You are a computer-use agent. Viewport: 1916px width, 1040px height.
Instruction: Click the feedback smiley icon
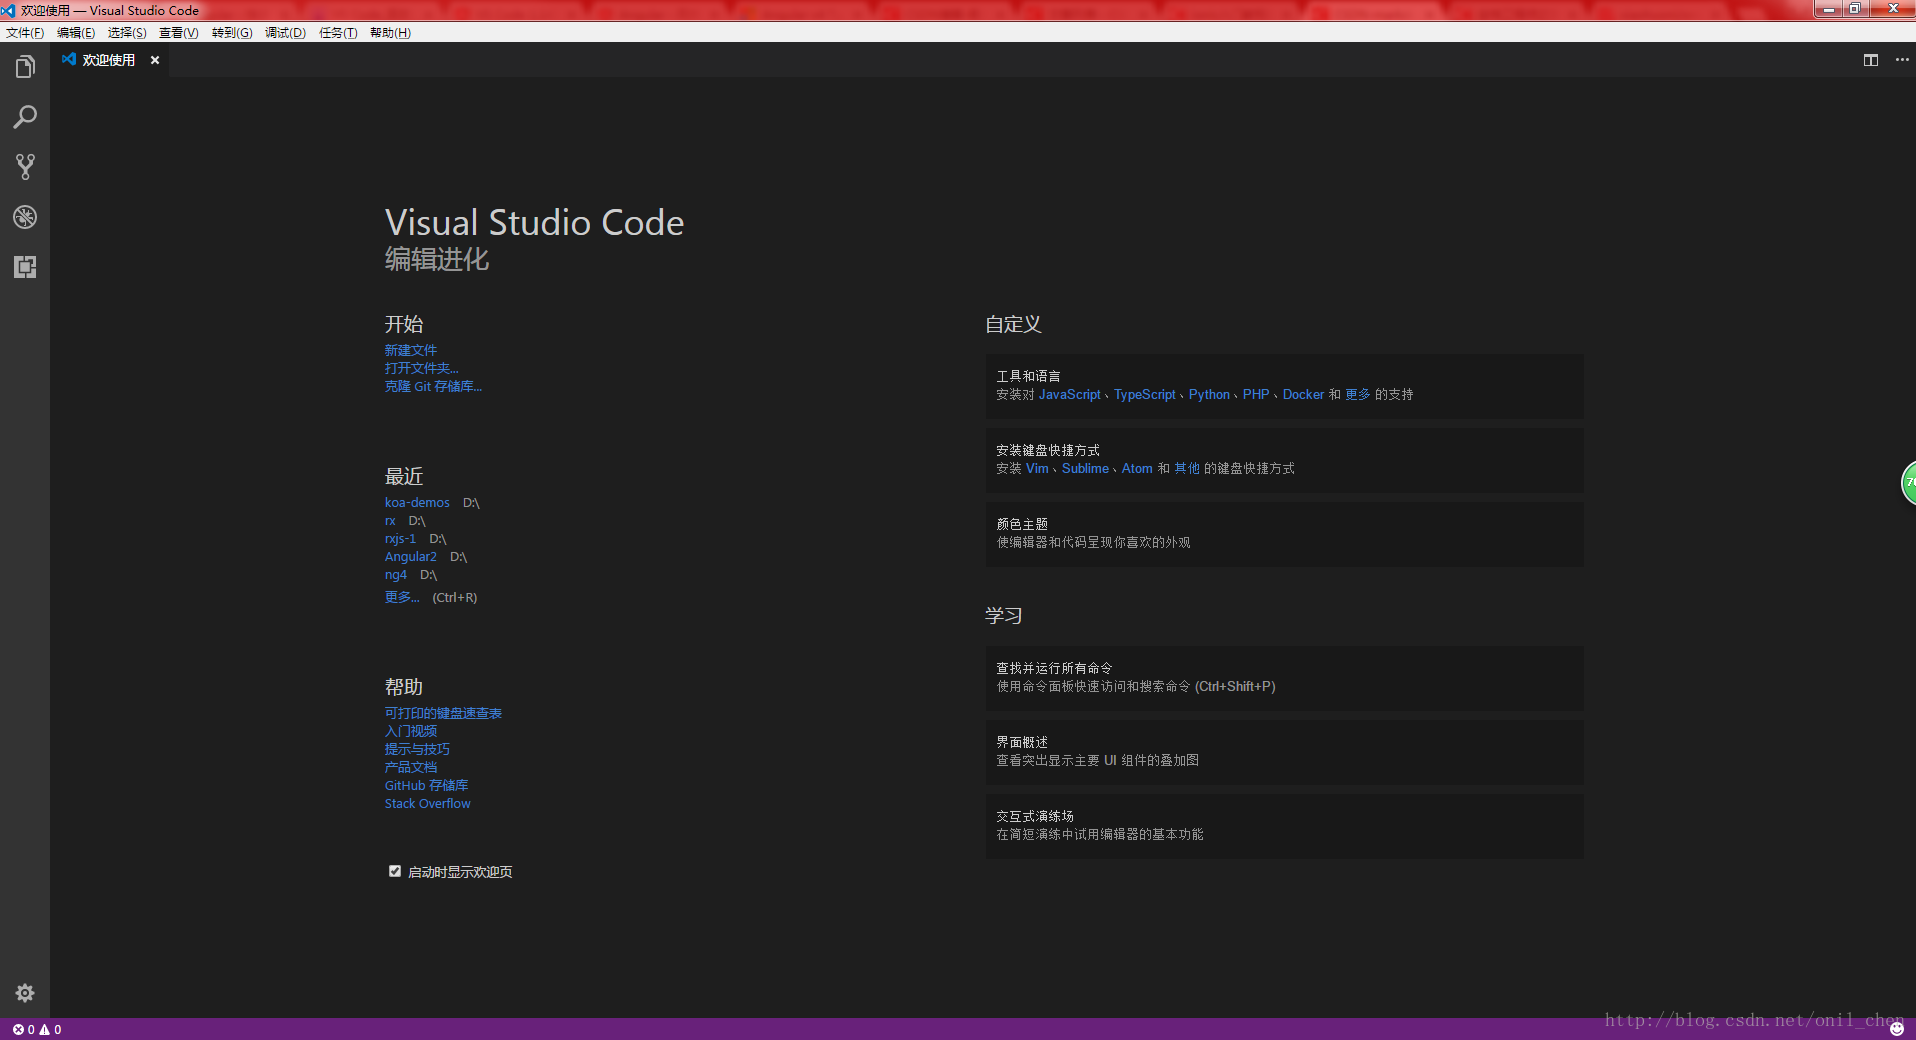tap(1897, 1029)
